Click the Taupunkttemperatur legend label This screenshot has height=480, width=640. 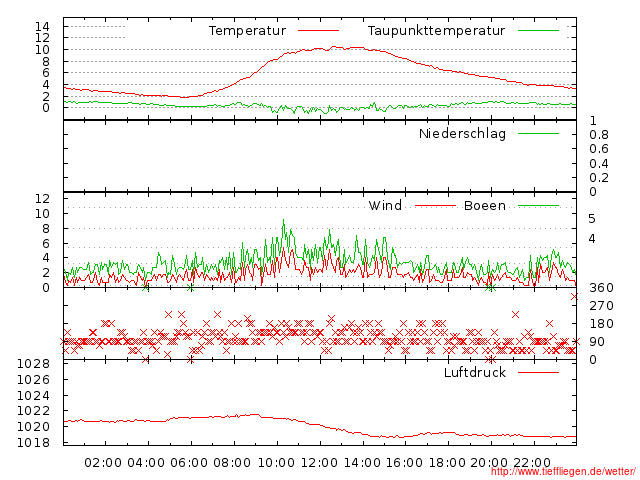(436, 31)
